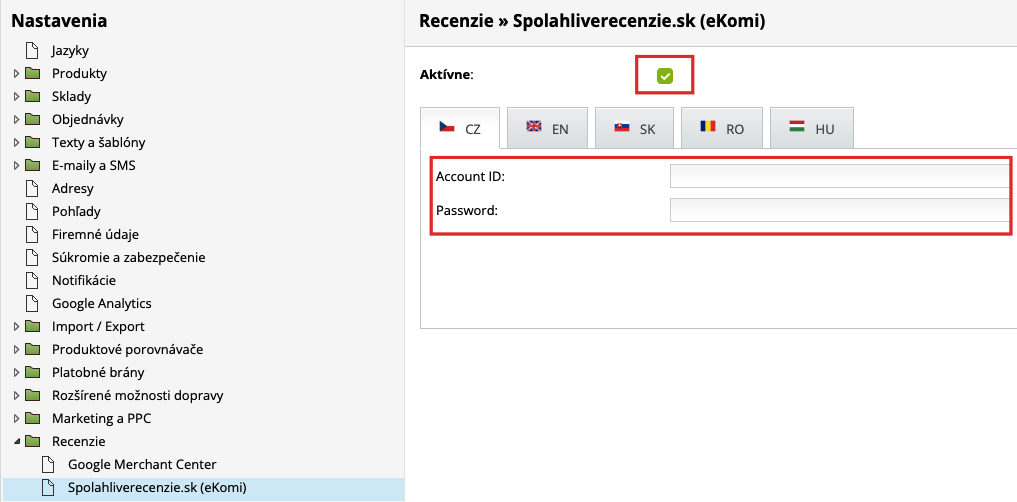Click the Jazyky document icon

[x=32, y=50]
